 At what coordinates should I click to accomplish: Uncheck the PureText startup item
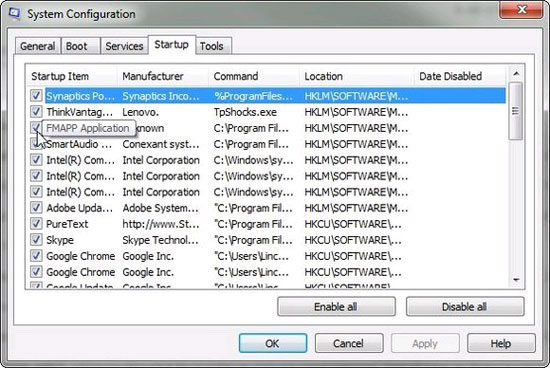[36, 223]
